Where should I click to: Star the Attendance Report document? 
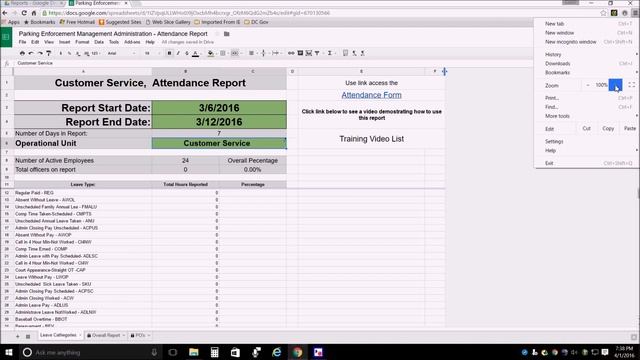(x=217, y=34)
